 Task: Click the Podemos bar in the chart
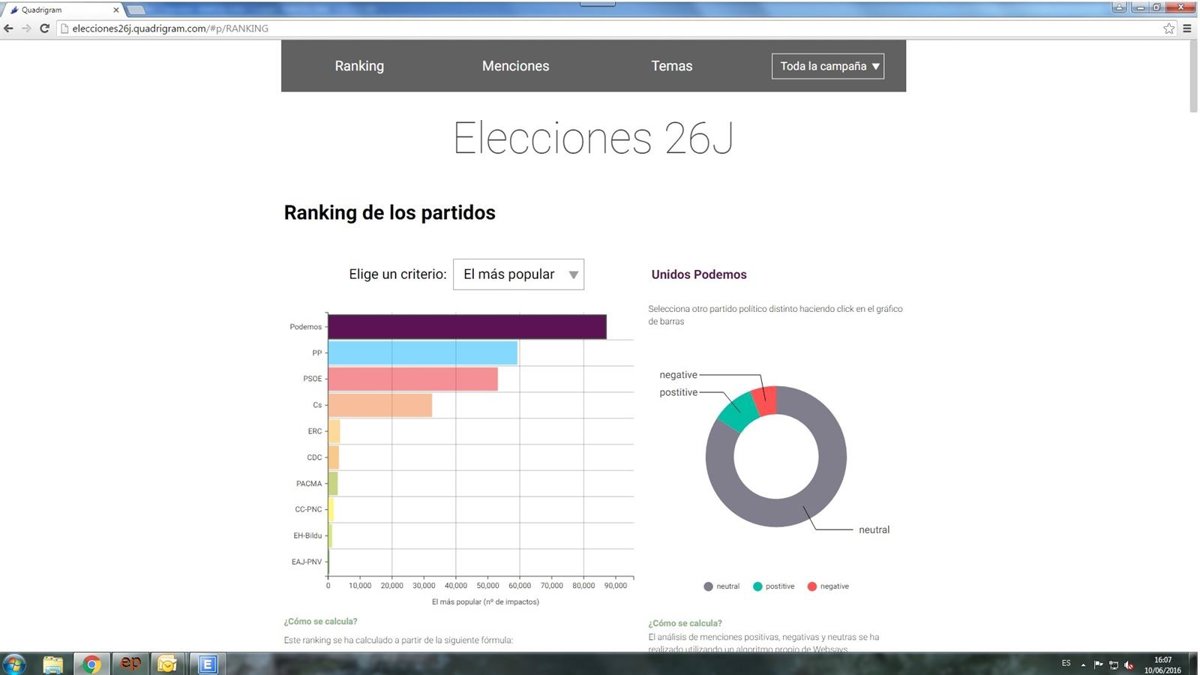pyautogui.click(x=466, y=327)
